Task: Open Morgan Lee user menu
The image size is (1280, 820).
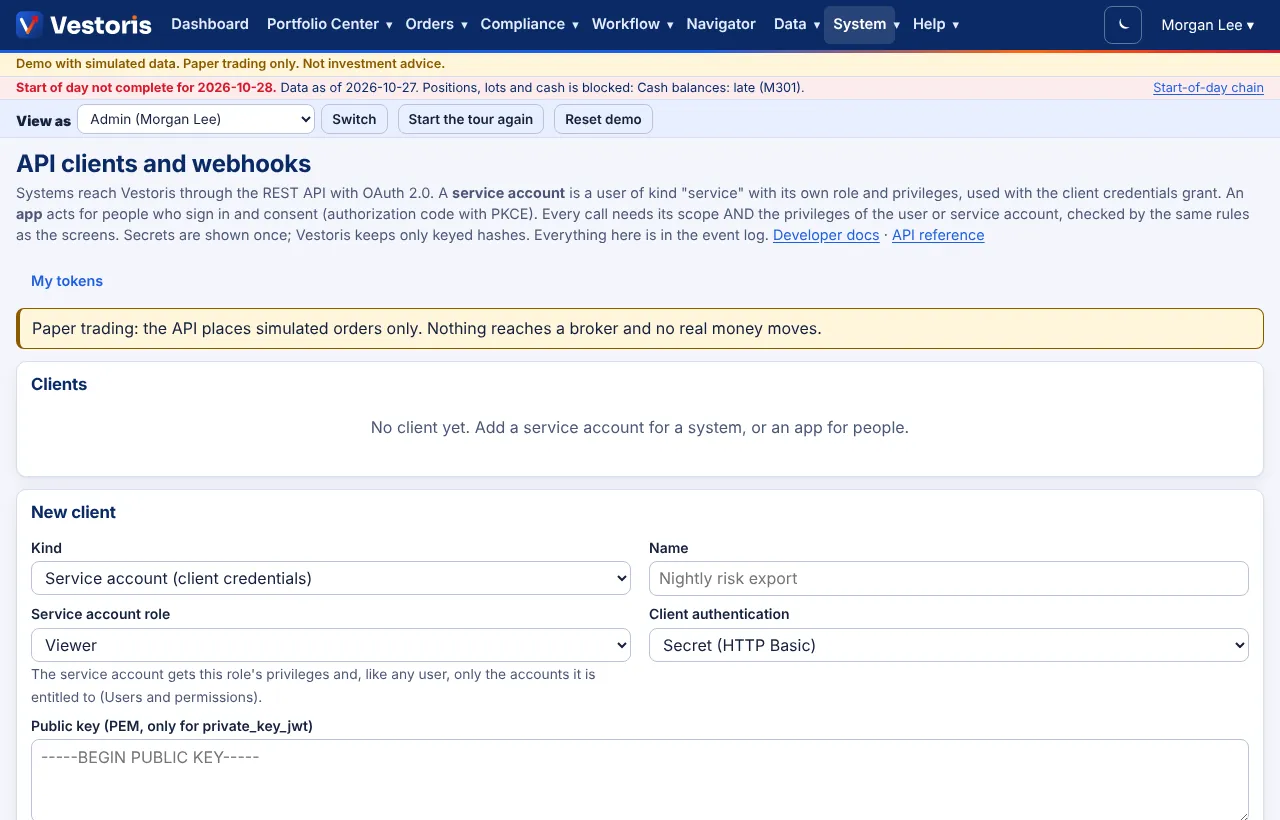Action: pyautogui.click(x=1208, y=25)
